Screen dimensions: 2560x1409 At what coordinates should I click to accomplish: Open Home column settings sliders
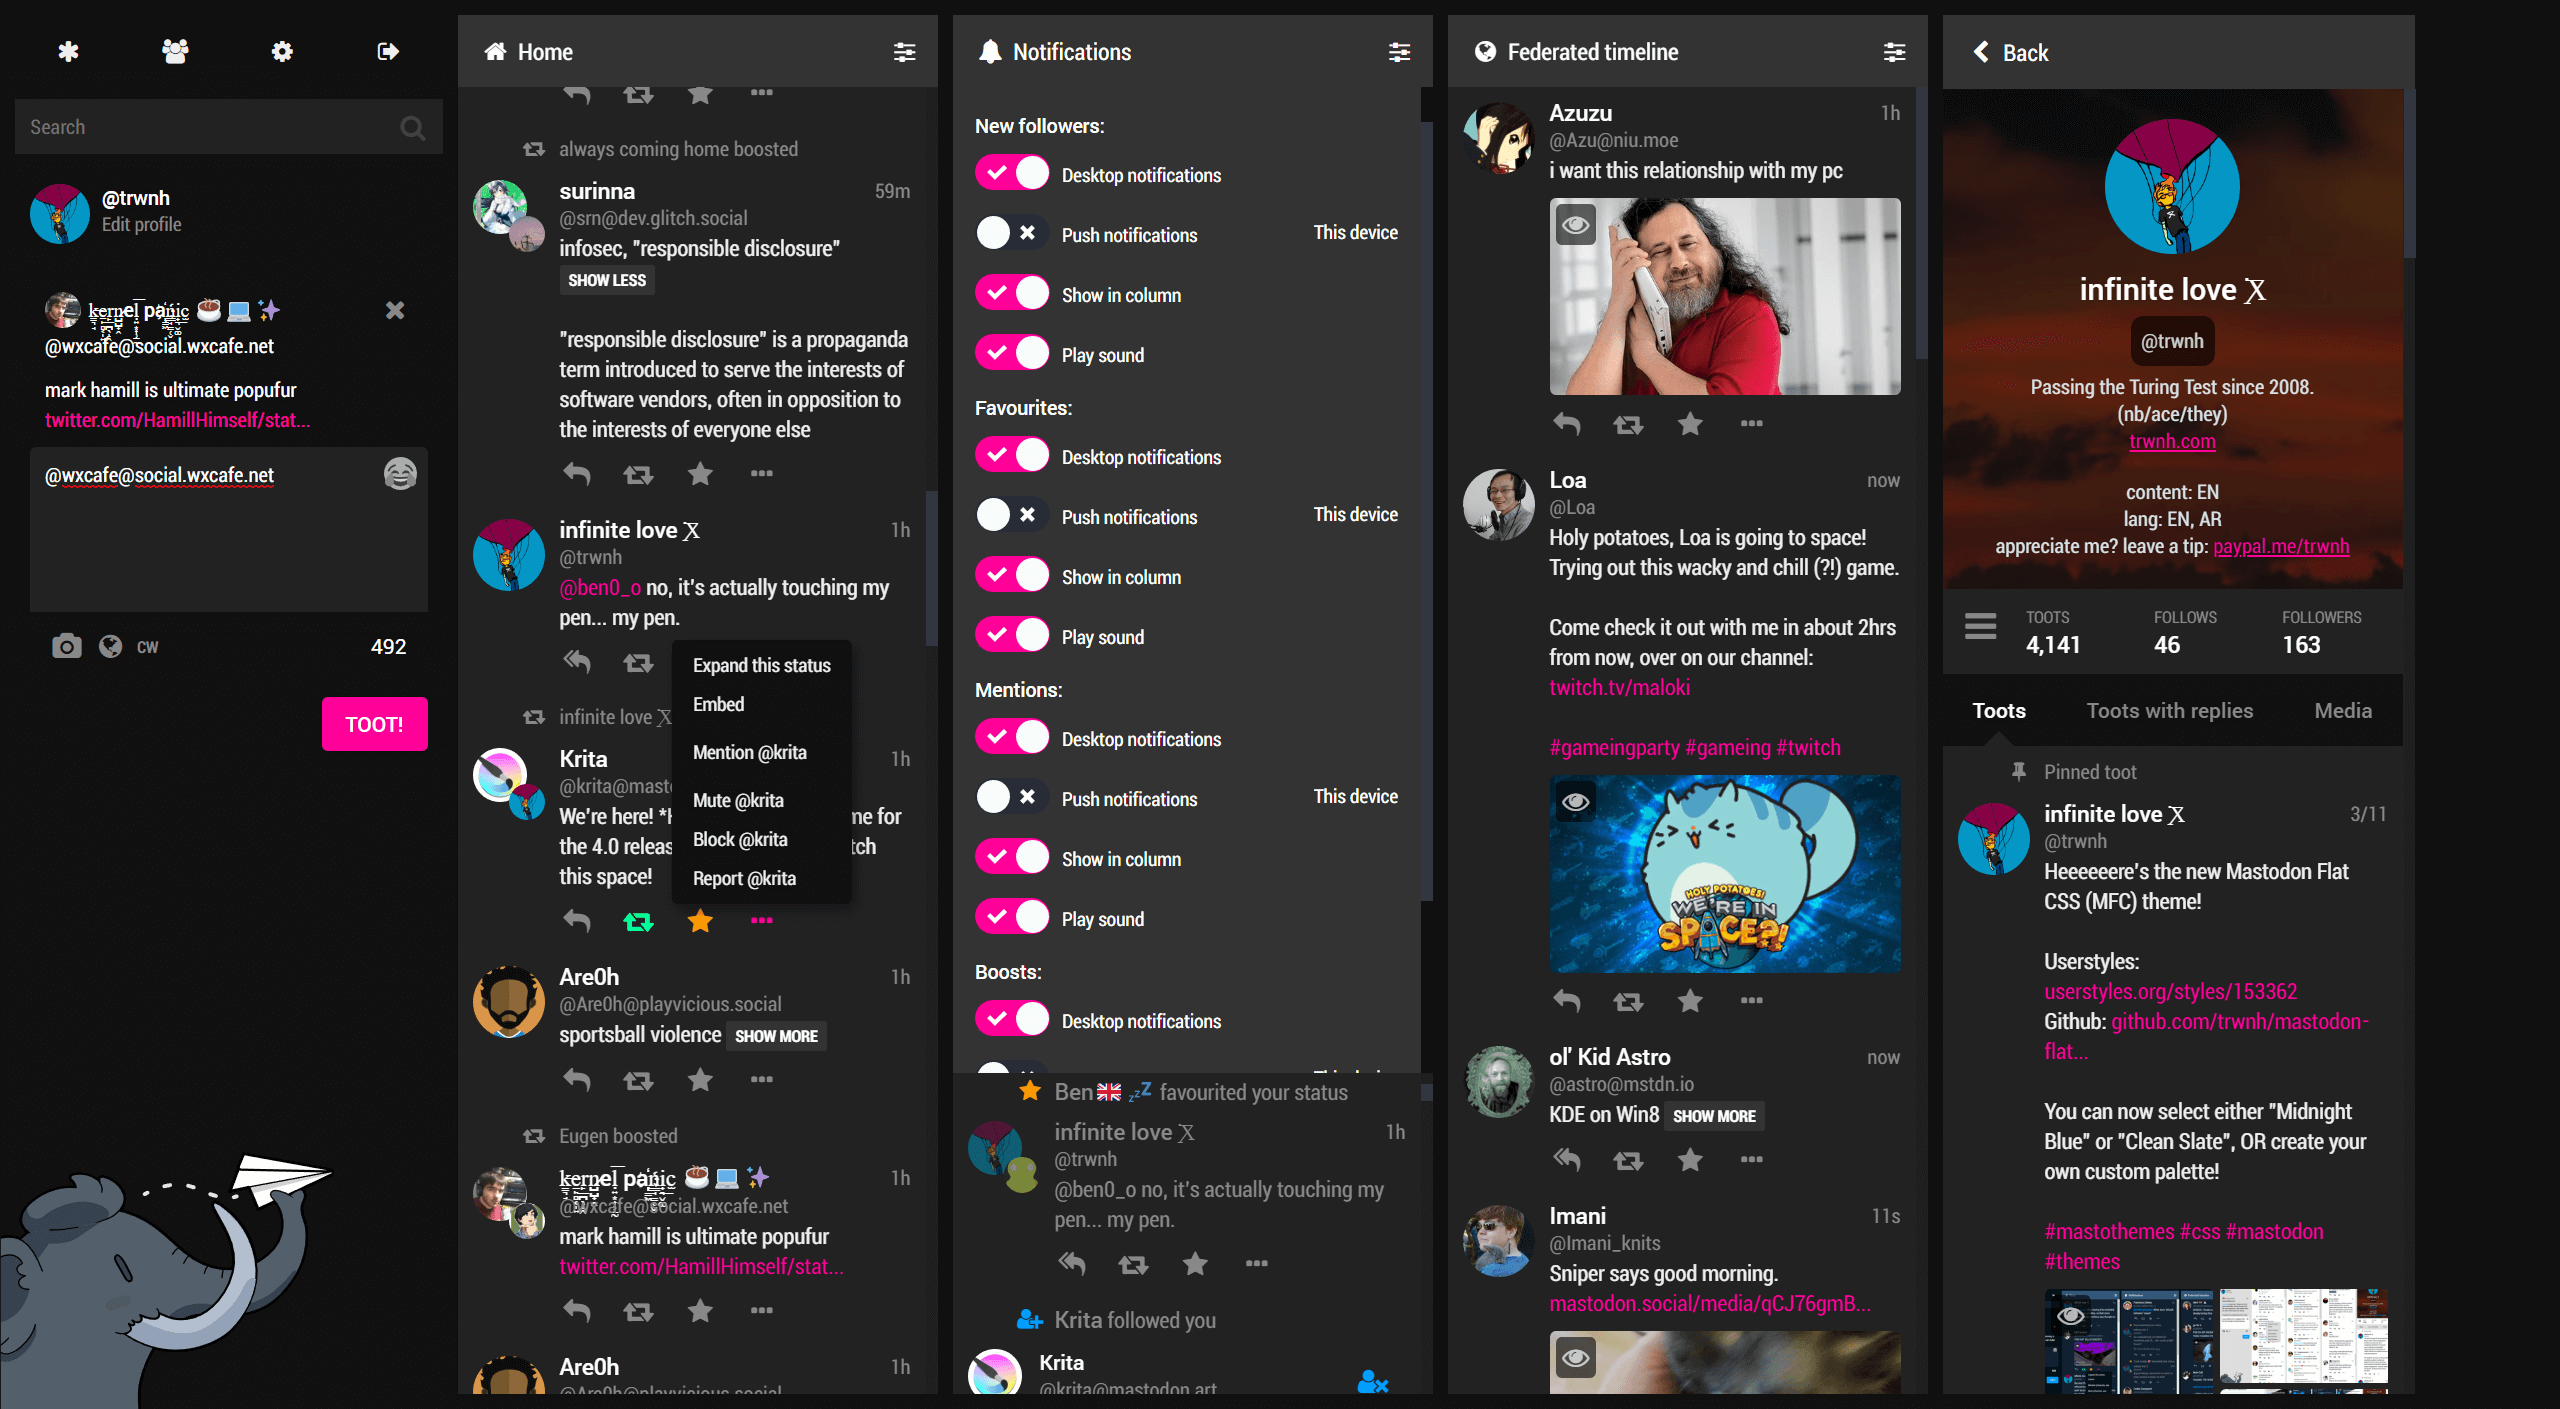coord(904,52)
